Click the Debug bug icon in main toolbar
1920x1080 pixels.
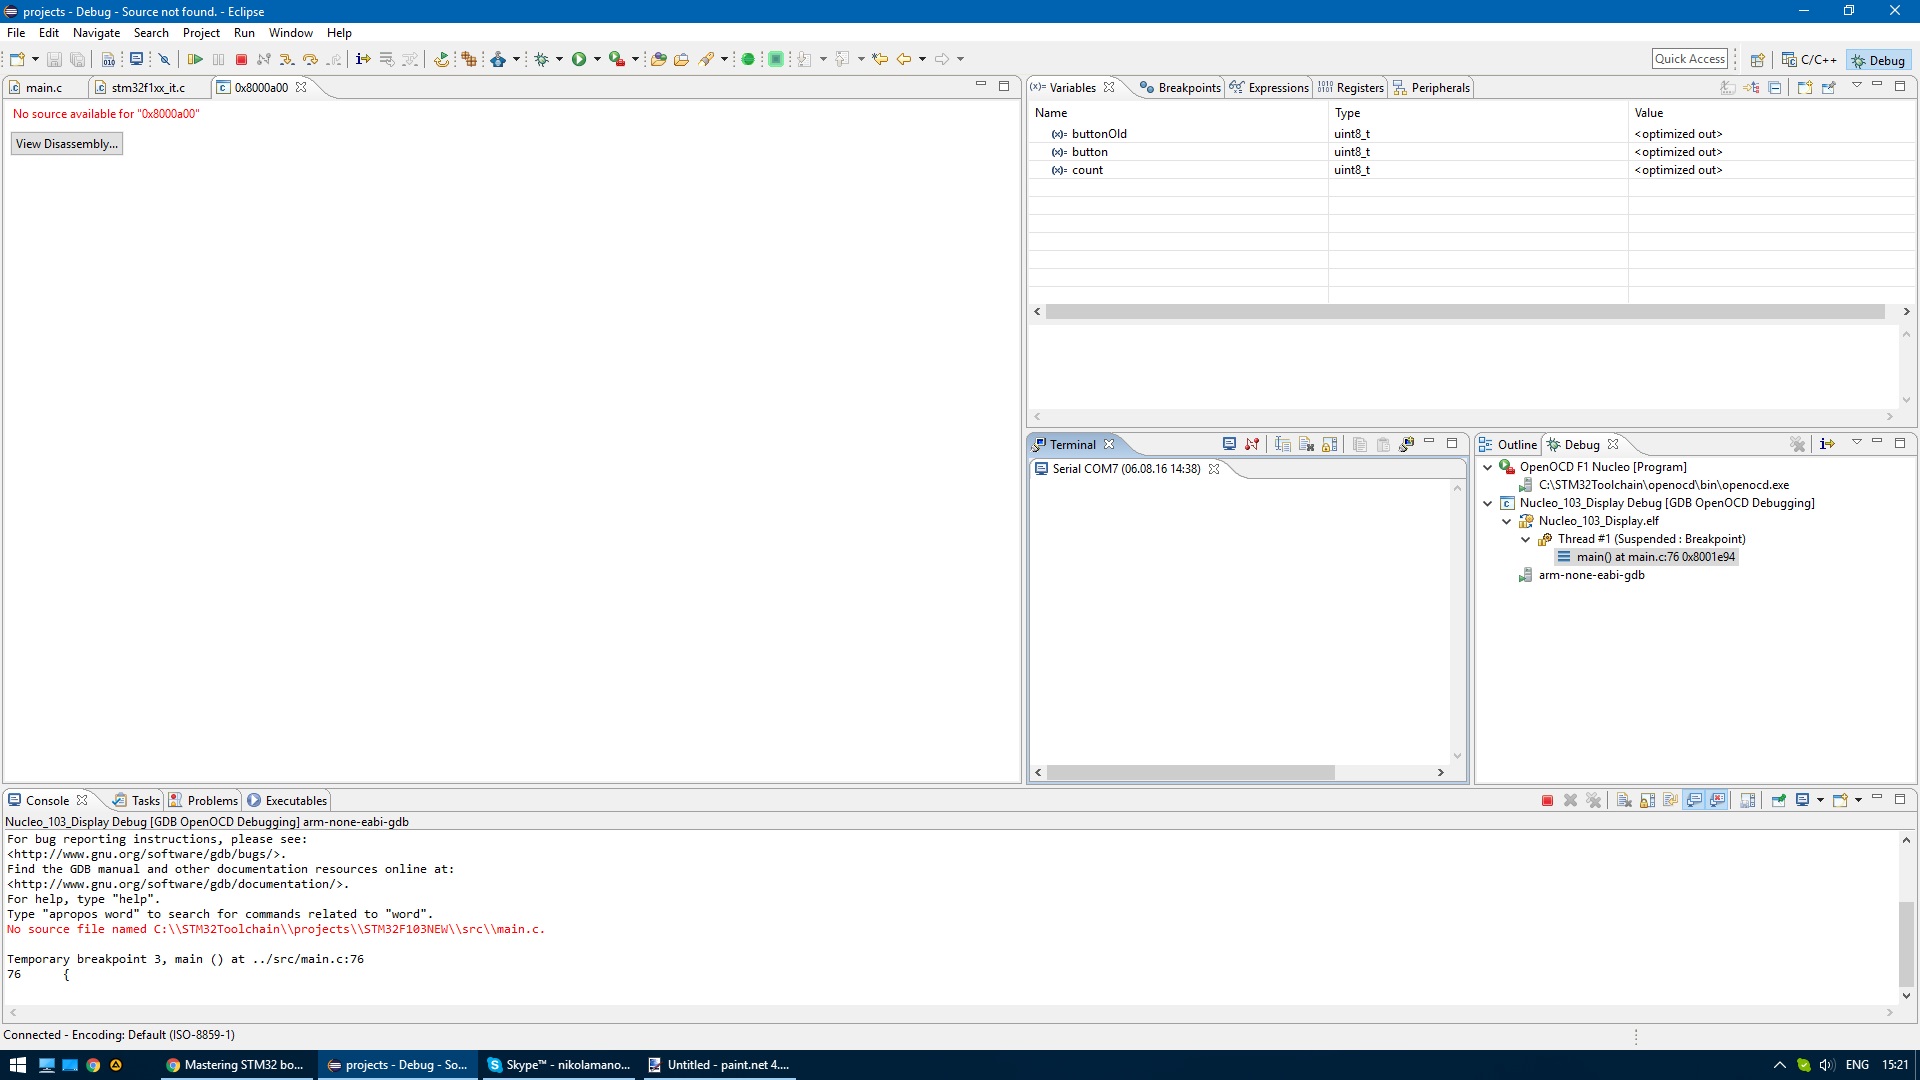(541, 60)
